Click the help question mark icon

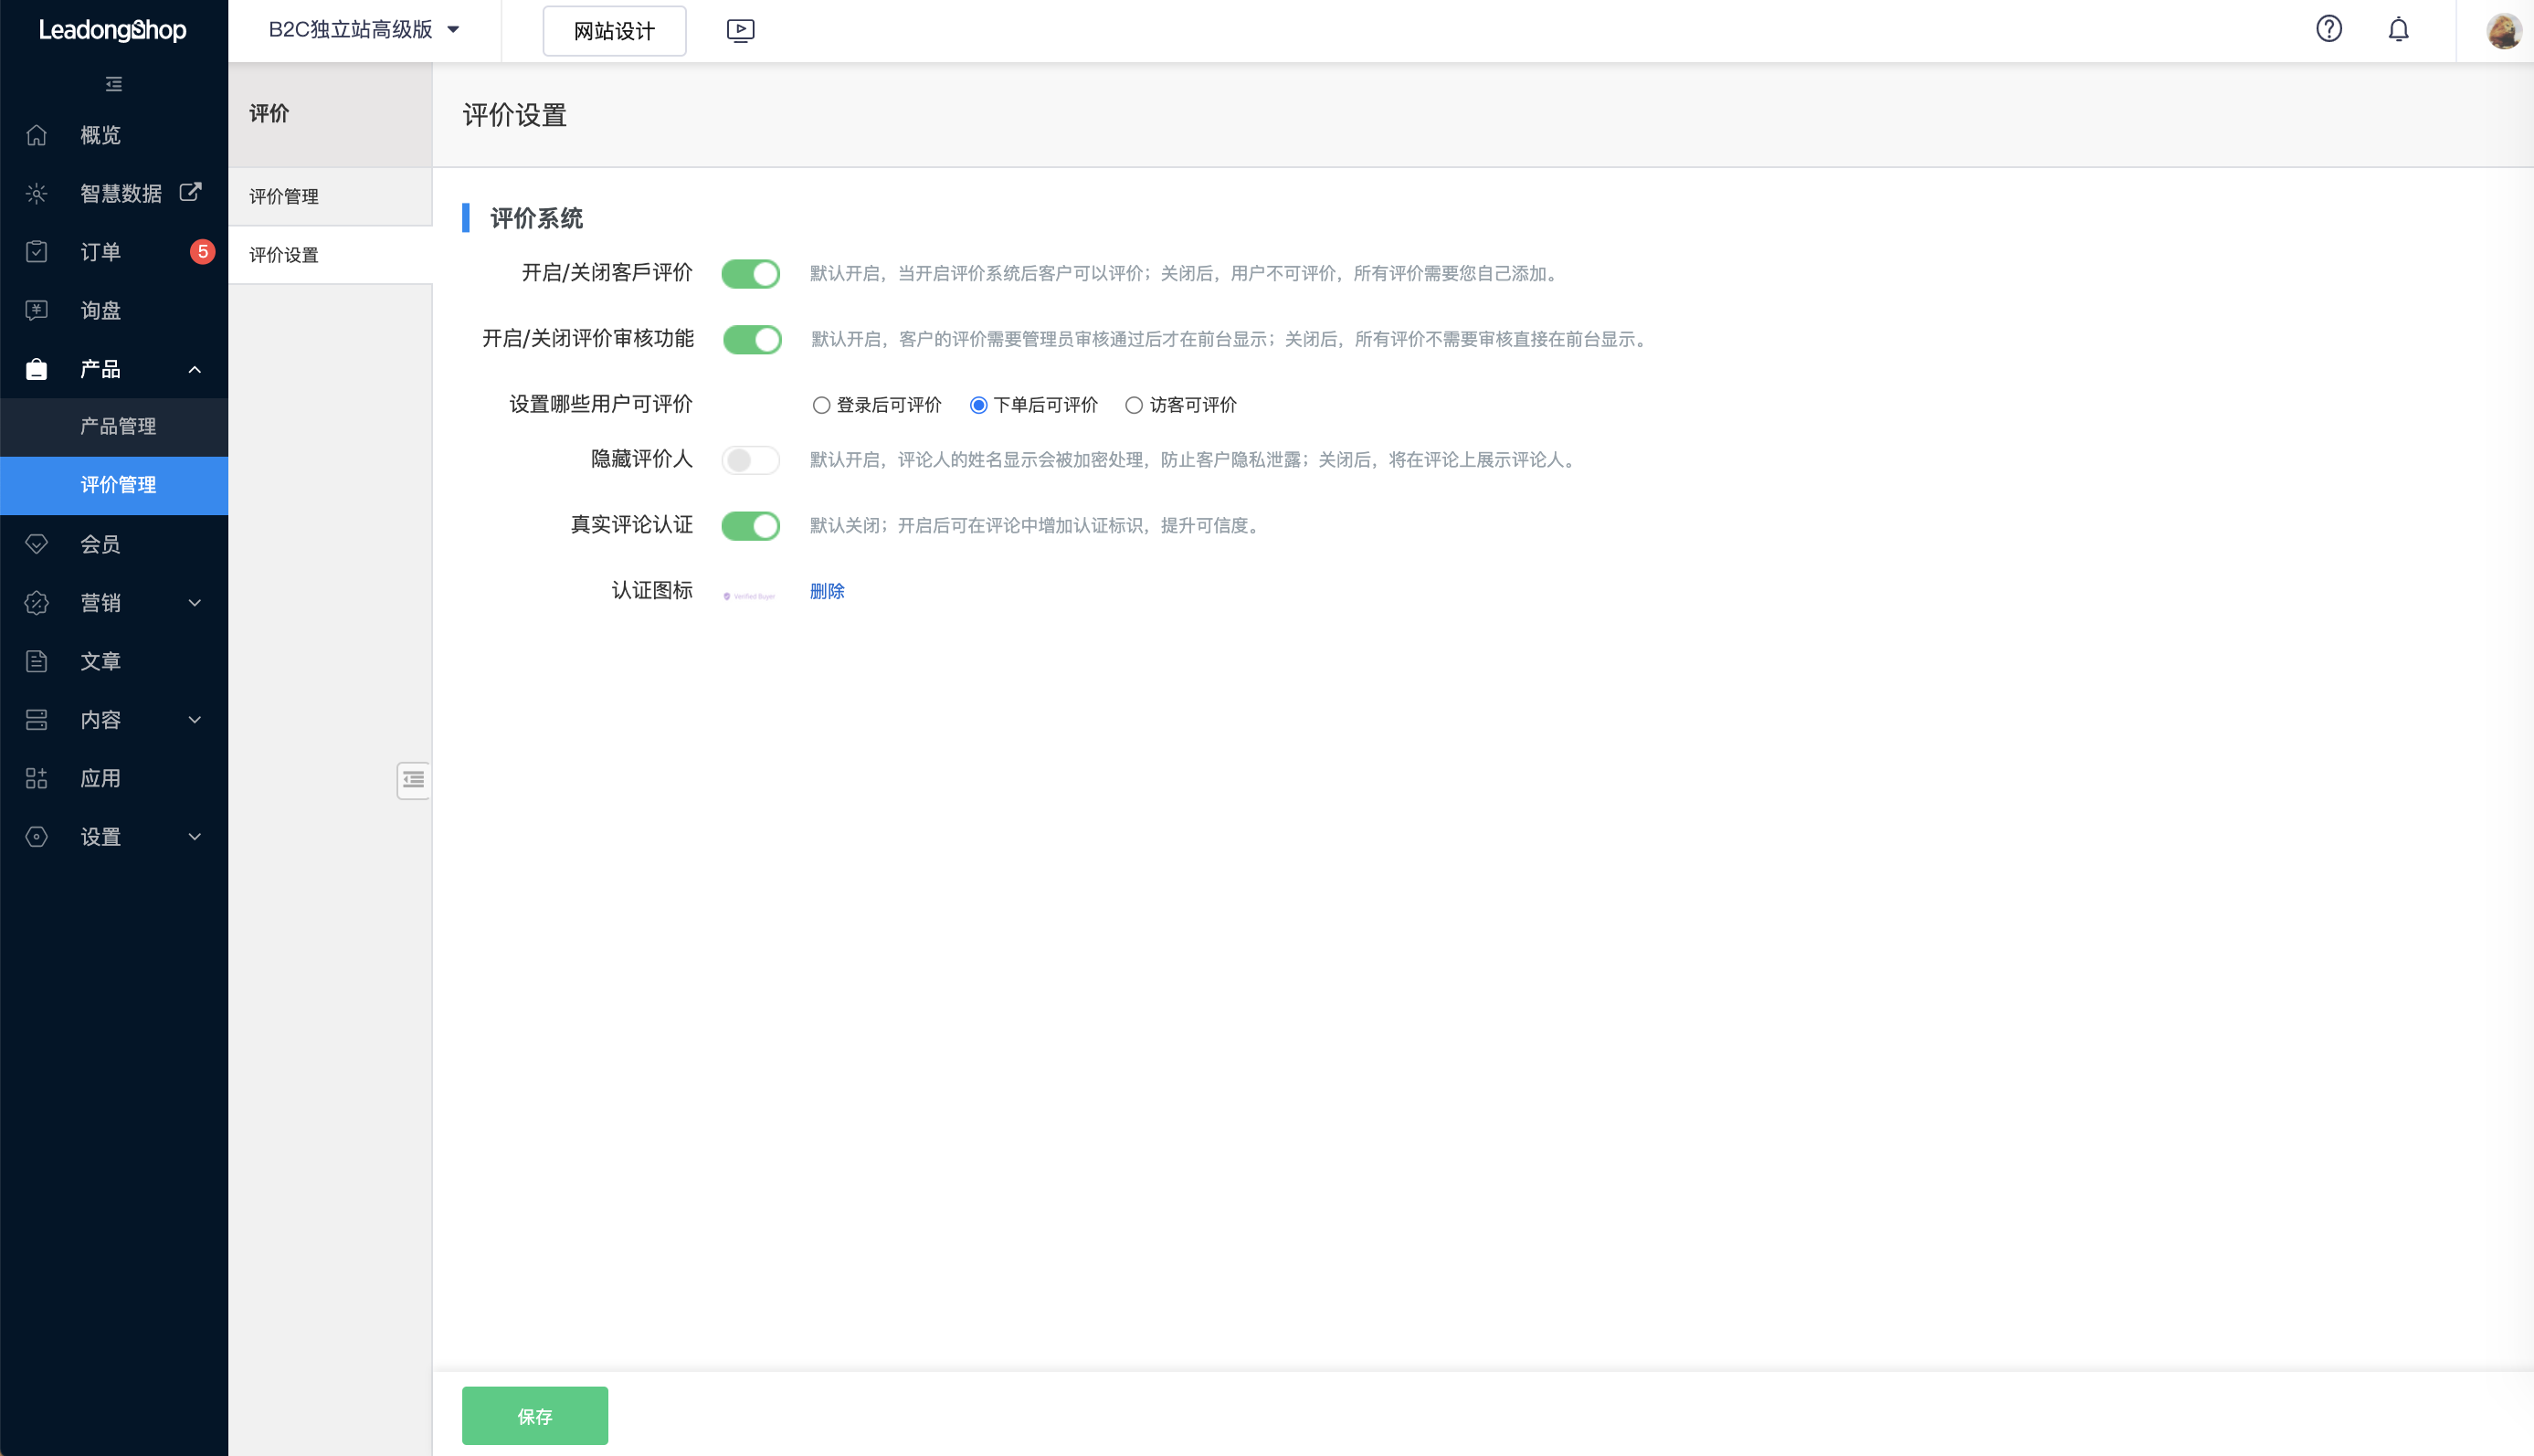click(x=2328, y=29)
